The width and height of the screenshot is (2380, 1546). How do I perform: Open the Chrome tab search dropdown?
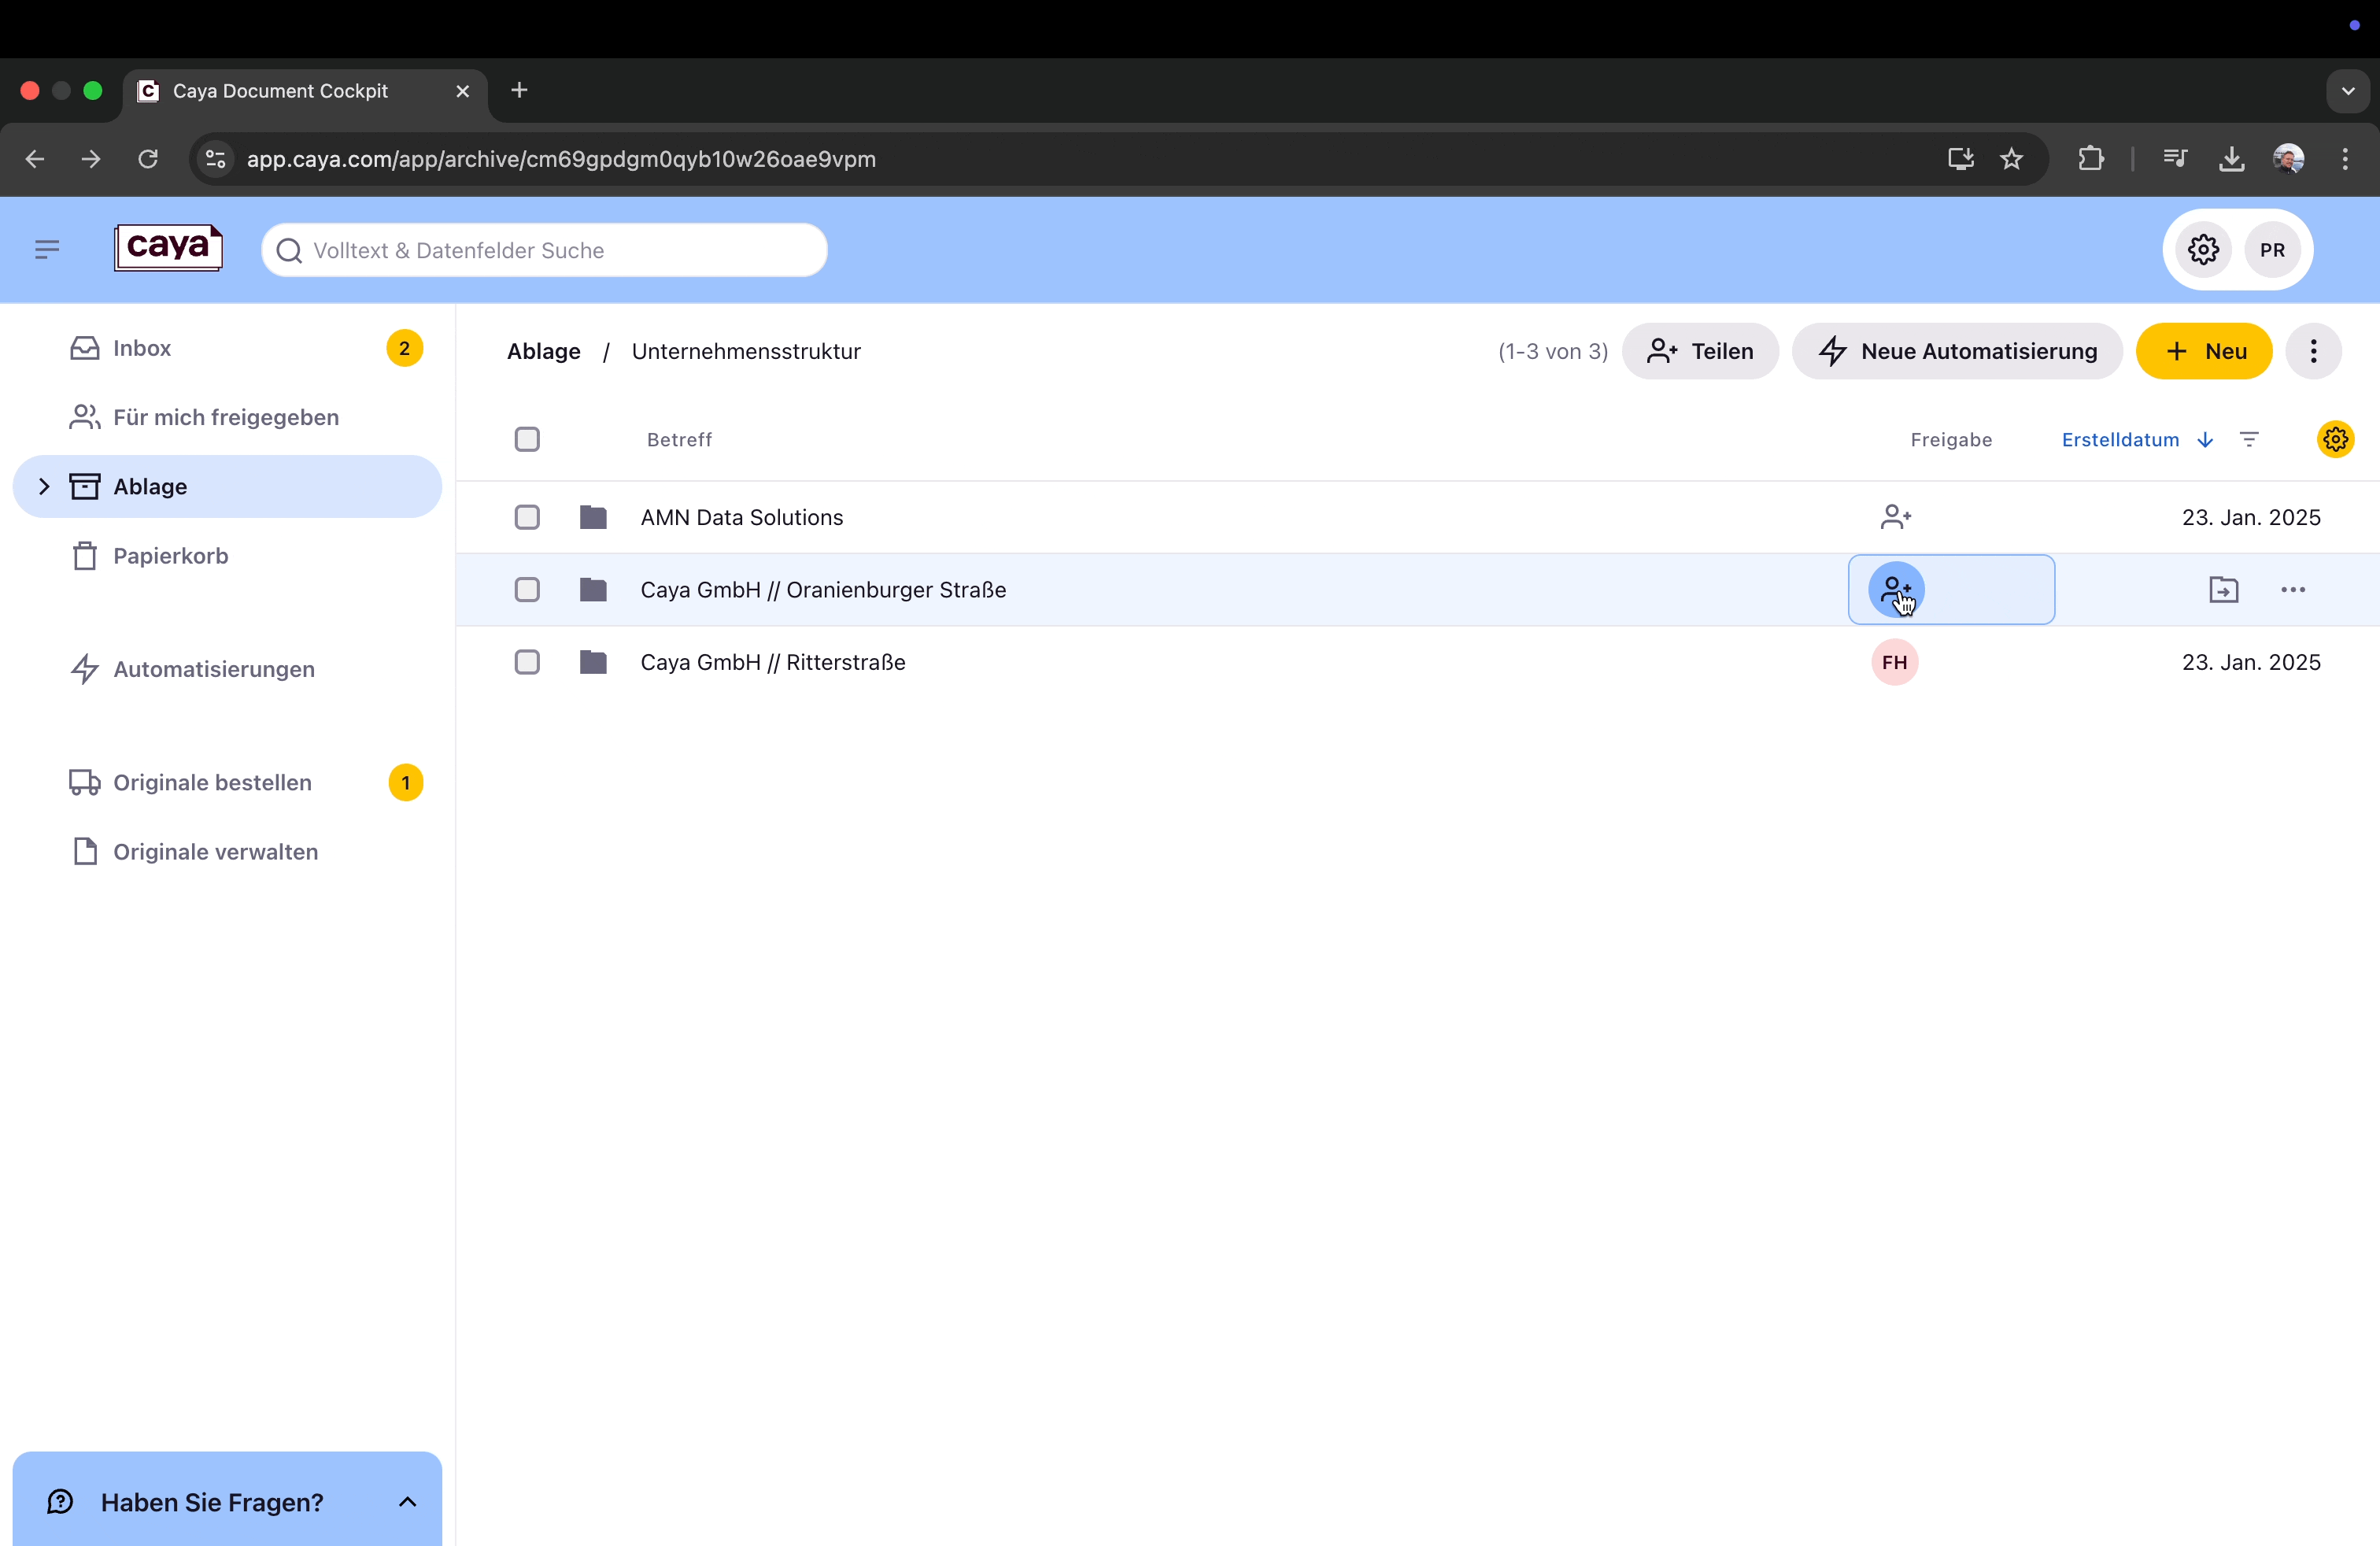pos(2348,91)
